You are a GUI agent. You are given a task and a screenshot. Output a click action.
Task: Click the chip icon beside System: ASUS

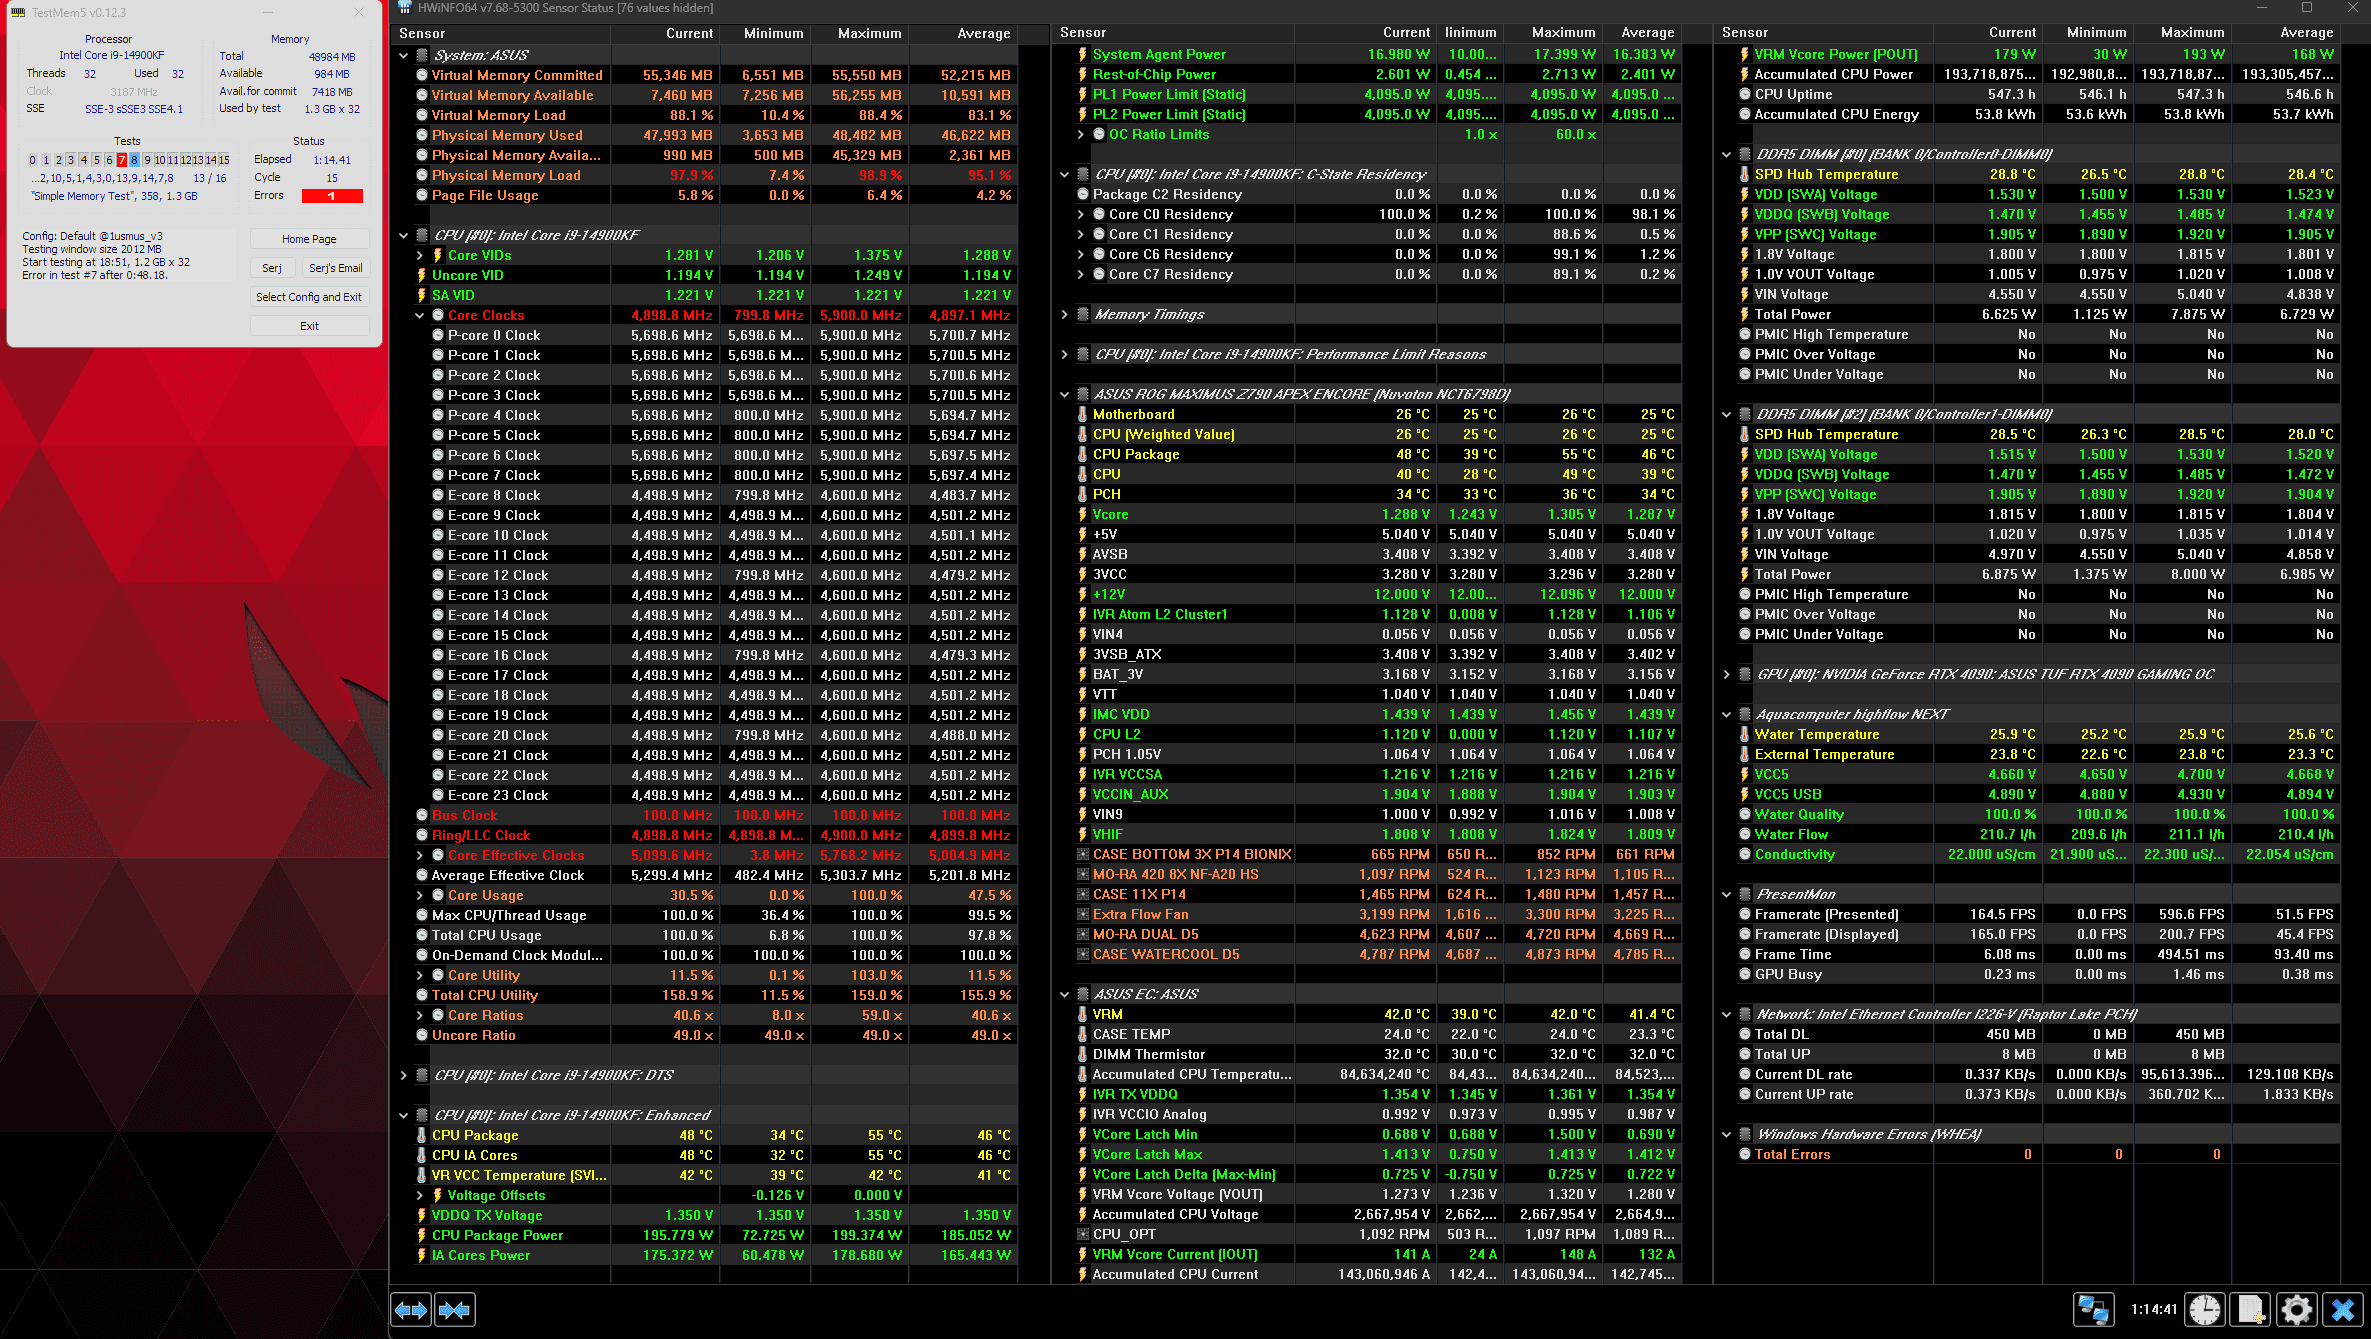coord(422,55)
